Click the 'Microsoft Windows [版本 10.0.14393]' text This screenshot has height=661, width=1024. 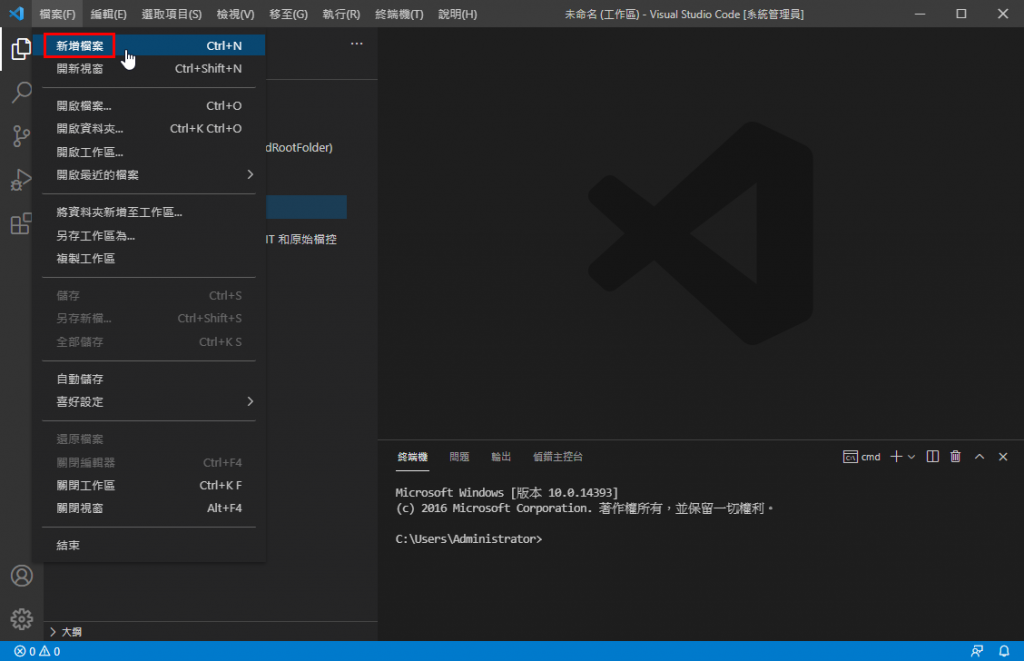[x=506, y=492]
